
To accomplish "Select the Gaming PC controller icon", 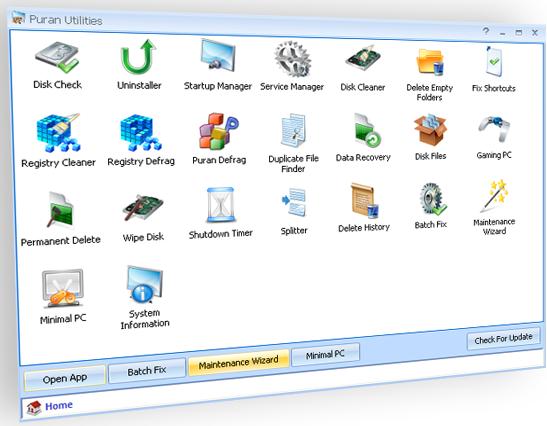I will 494,129.
